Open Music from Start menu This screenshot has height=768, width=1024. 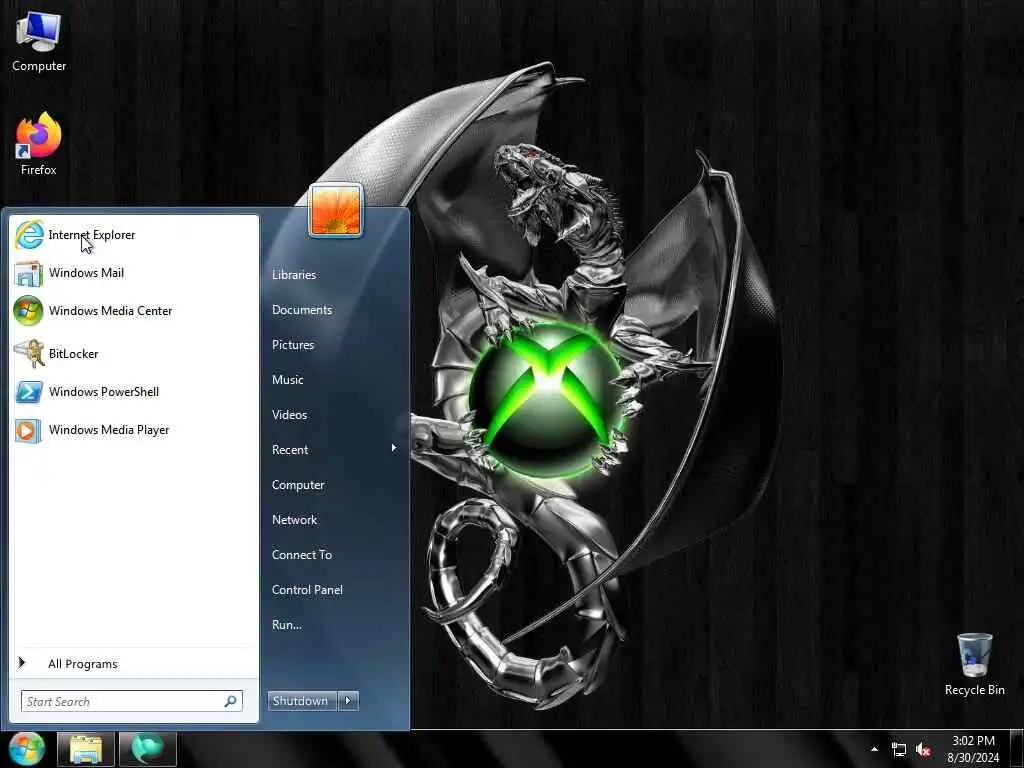pos(287,380)
